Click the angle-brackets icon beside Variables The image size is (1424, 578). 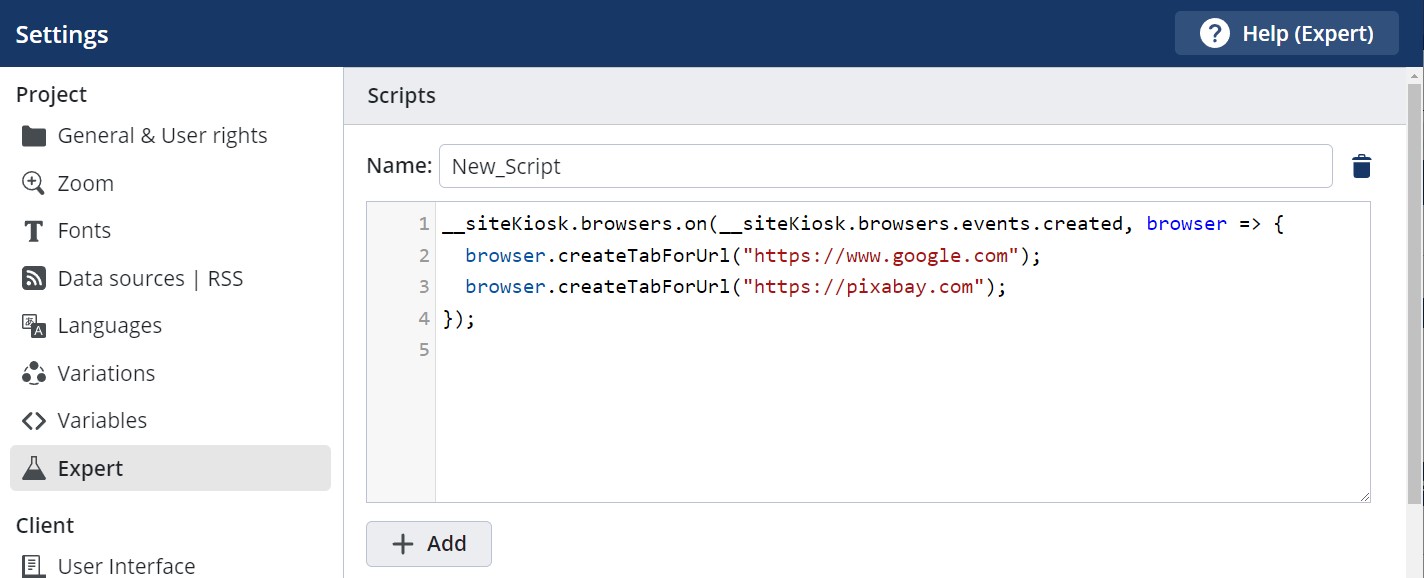tap(33, 420)
